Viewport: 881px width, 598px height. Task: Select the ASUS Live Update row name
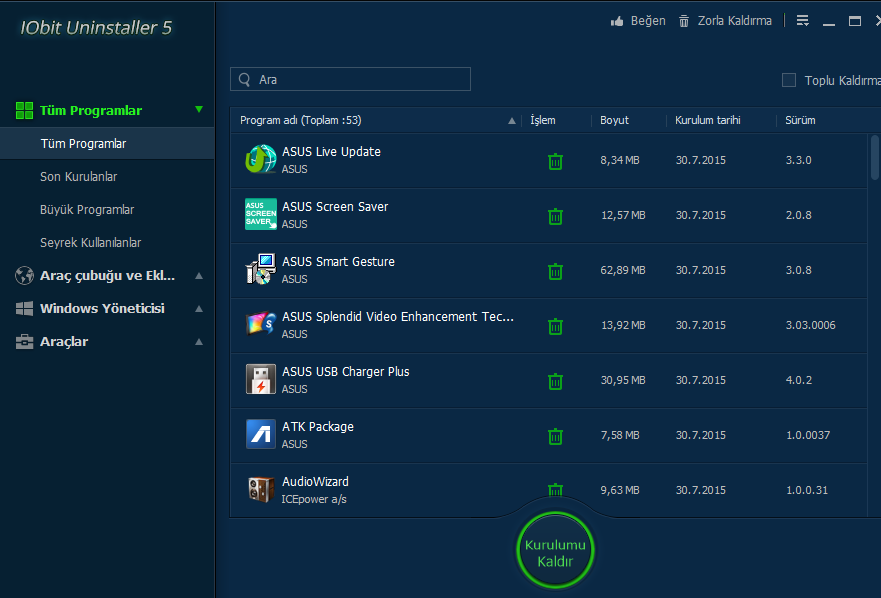(x=331, y=152)
